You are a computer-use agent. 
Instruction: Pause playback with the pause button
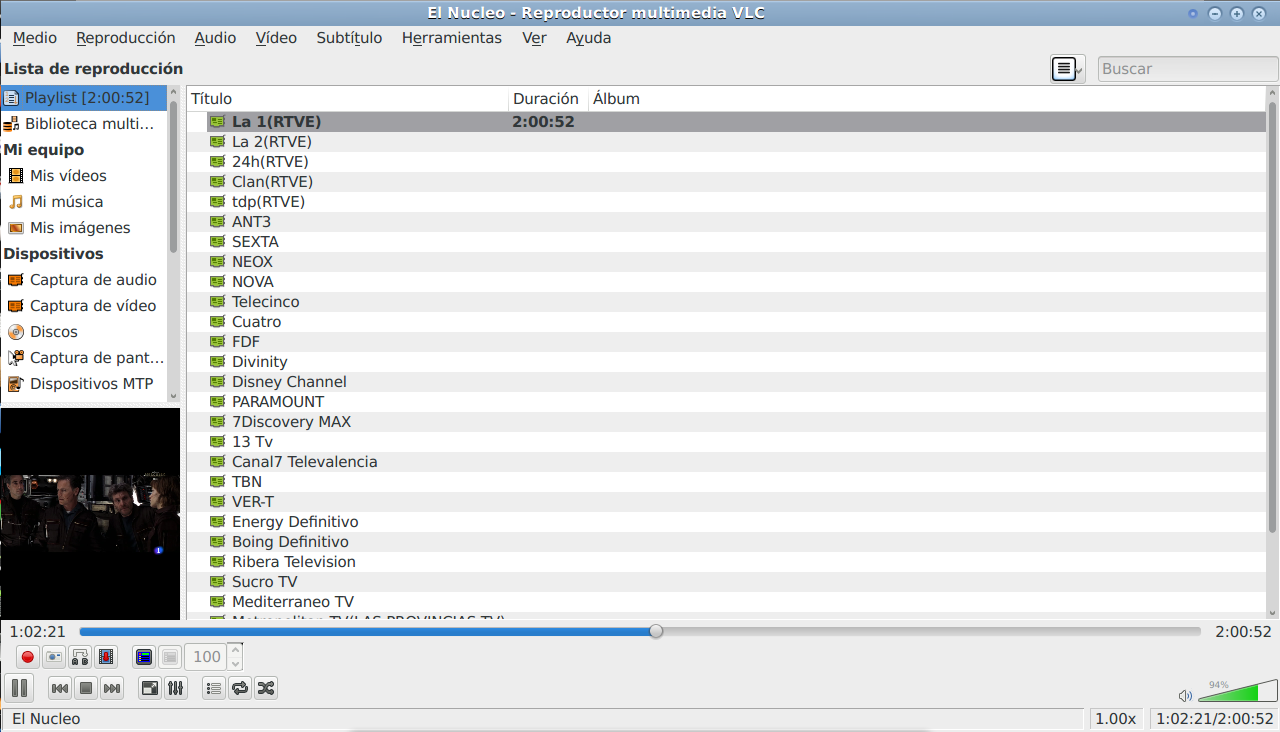[x=19, y=688]
